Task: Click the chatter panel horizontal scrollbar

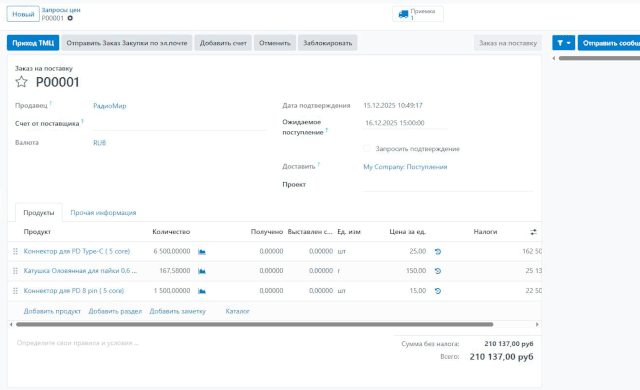Action: [x=599, y=58]
